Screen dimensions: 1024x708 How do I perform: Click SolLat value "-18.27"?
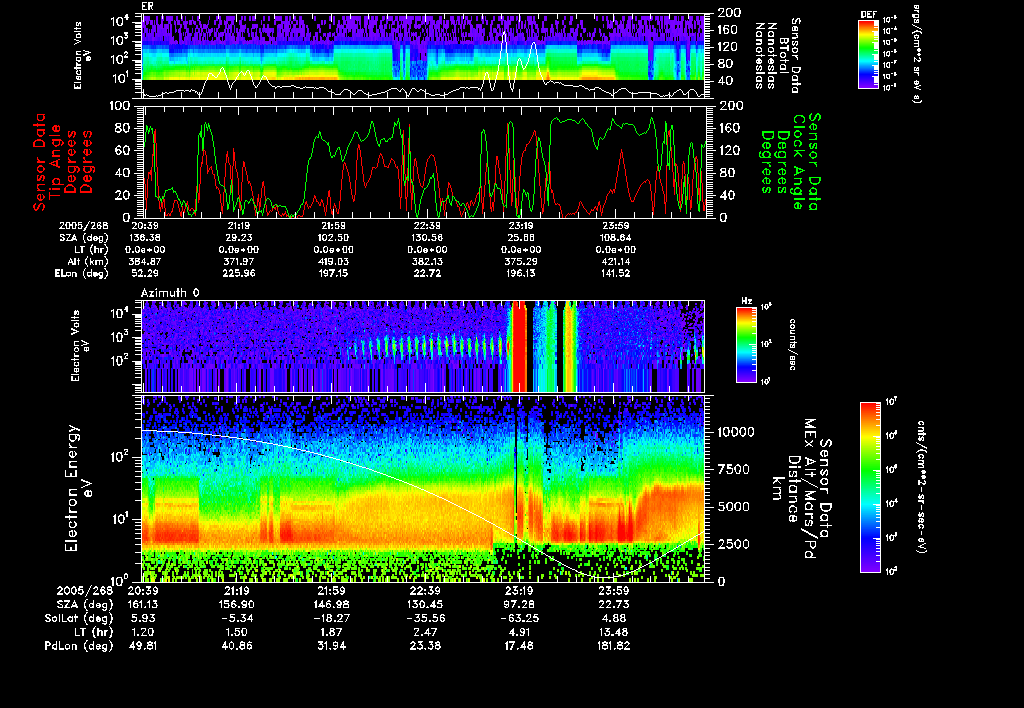(x=331, y=619)
